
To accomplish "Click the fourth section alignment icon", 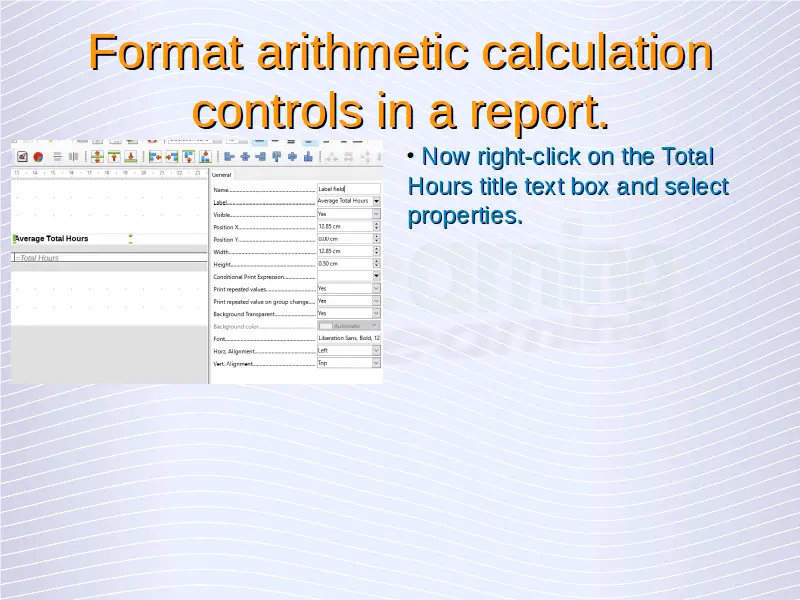I will (206, 157).
